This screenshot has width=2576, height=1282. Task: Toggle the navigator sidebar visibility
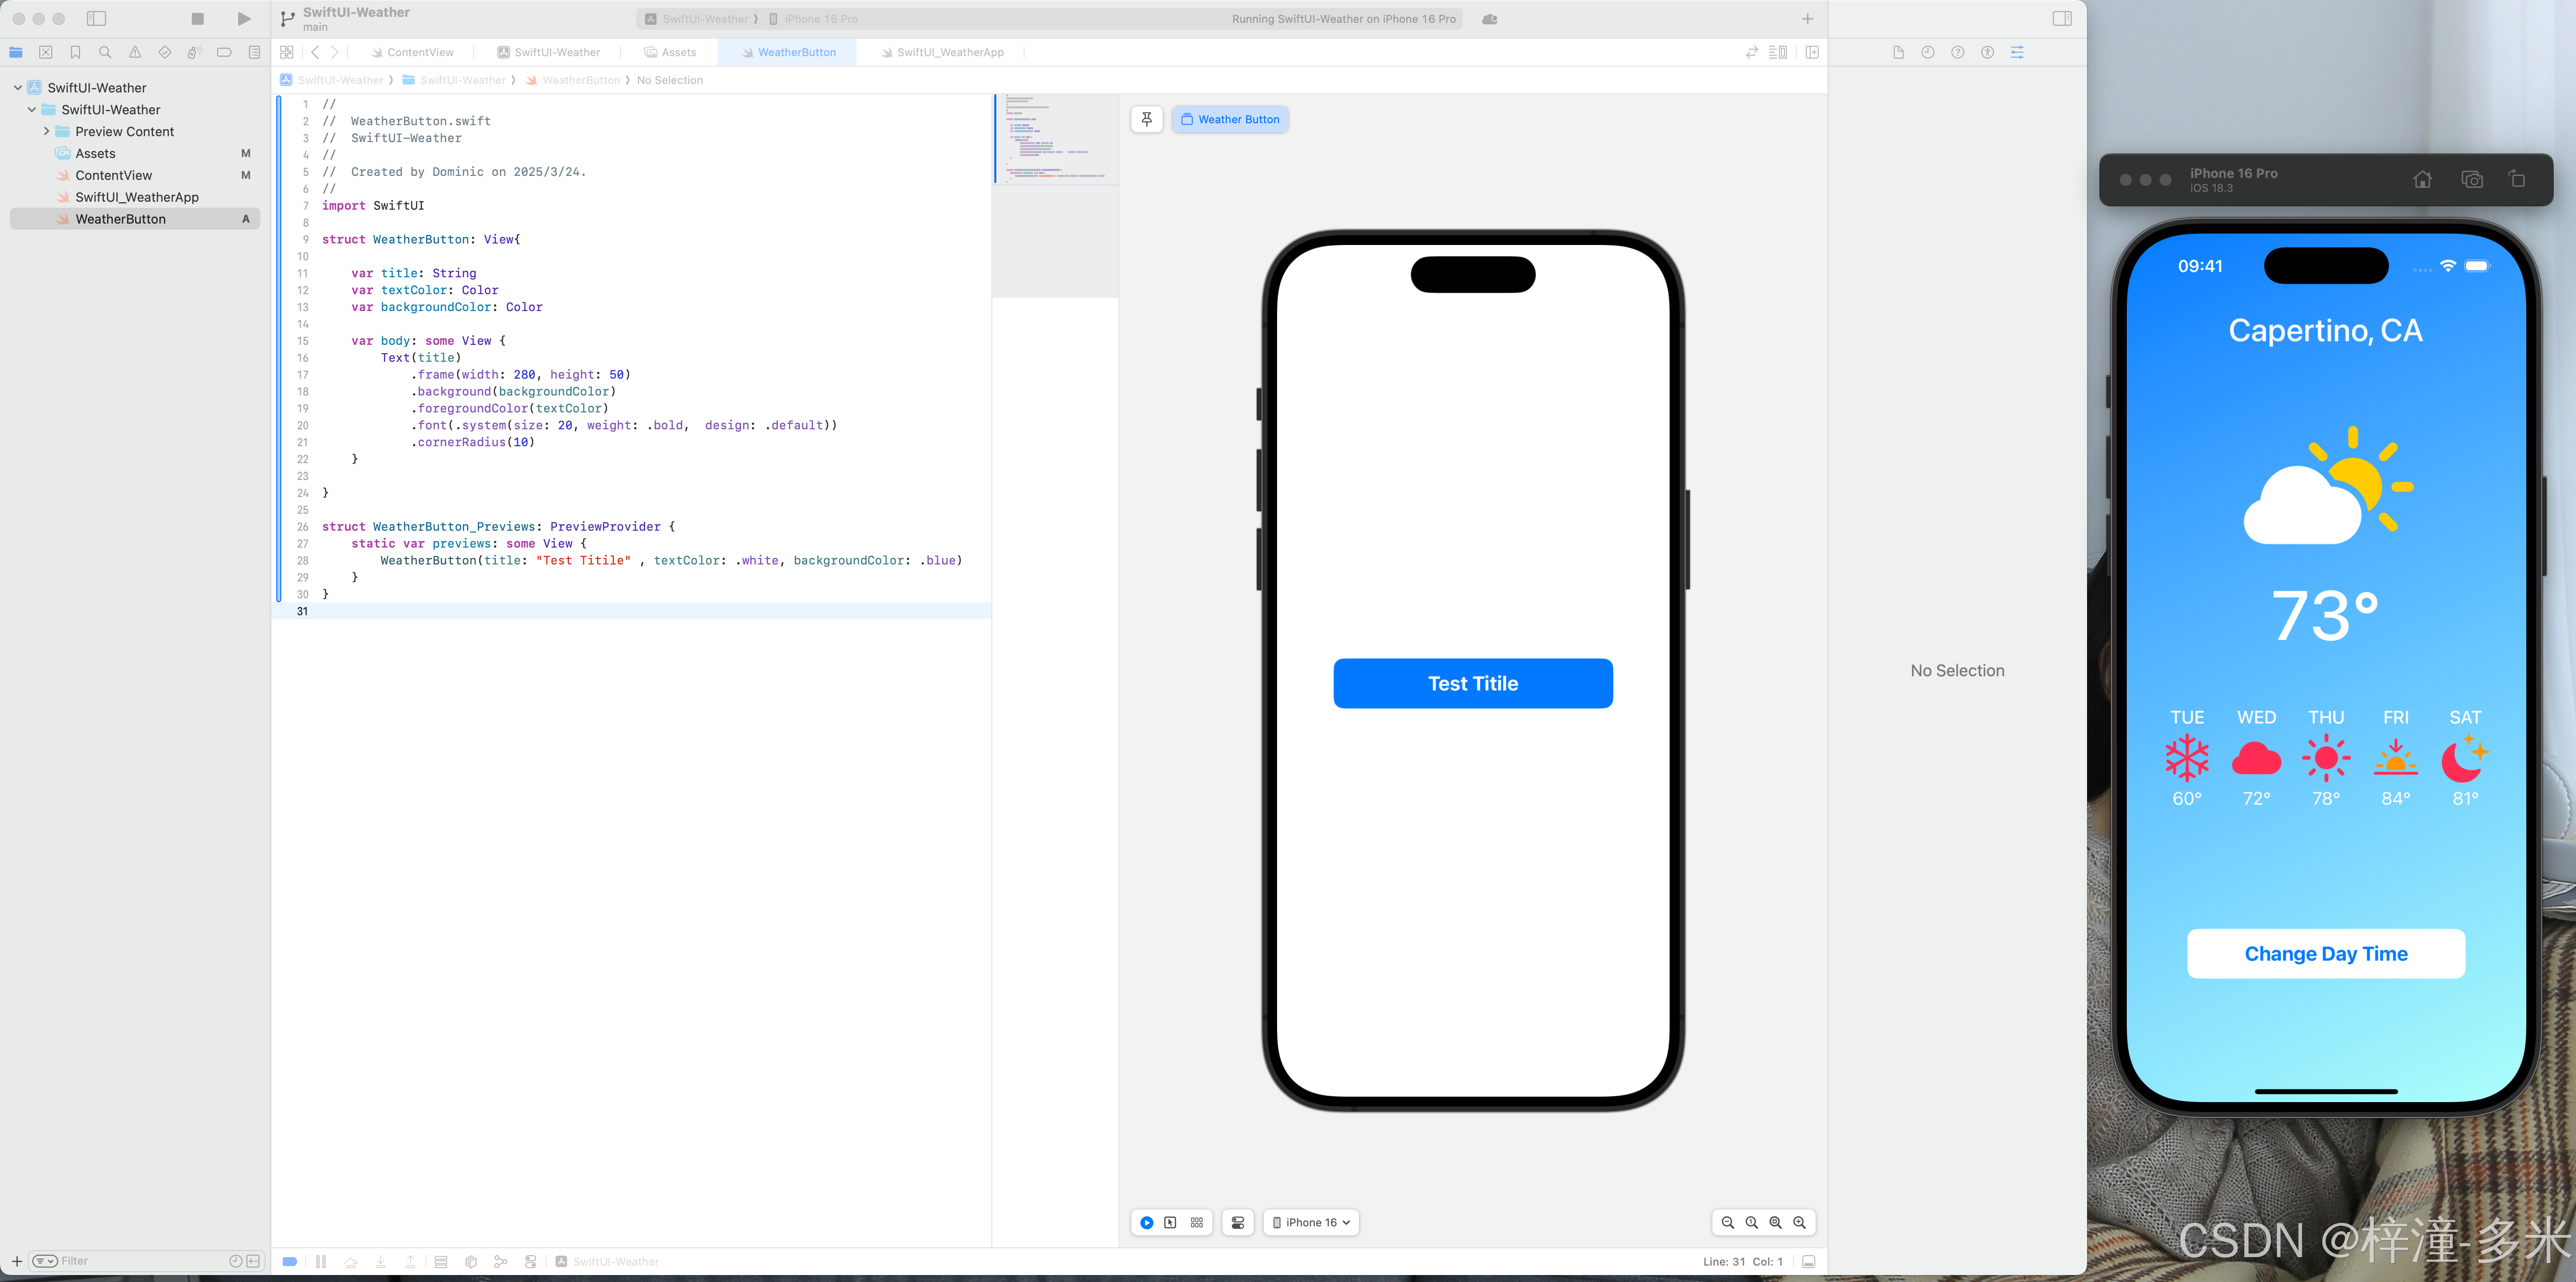coord(96,19)
